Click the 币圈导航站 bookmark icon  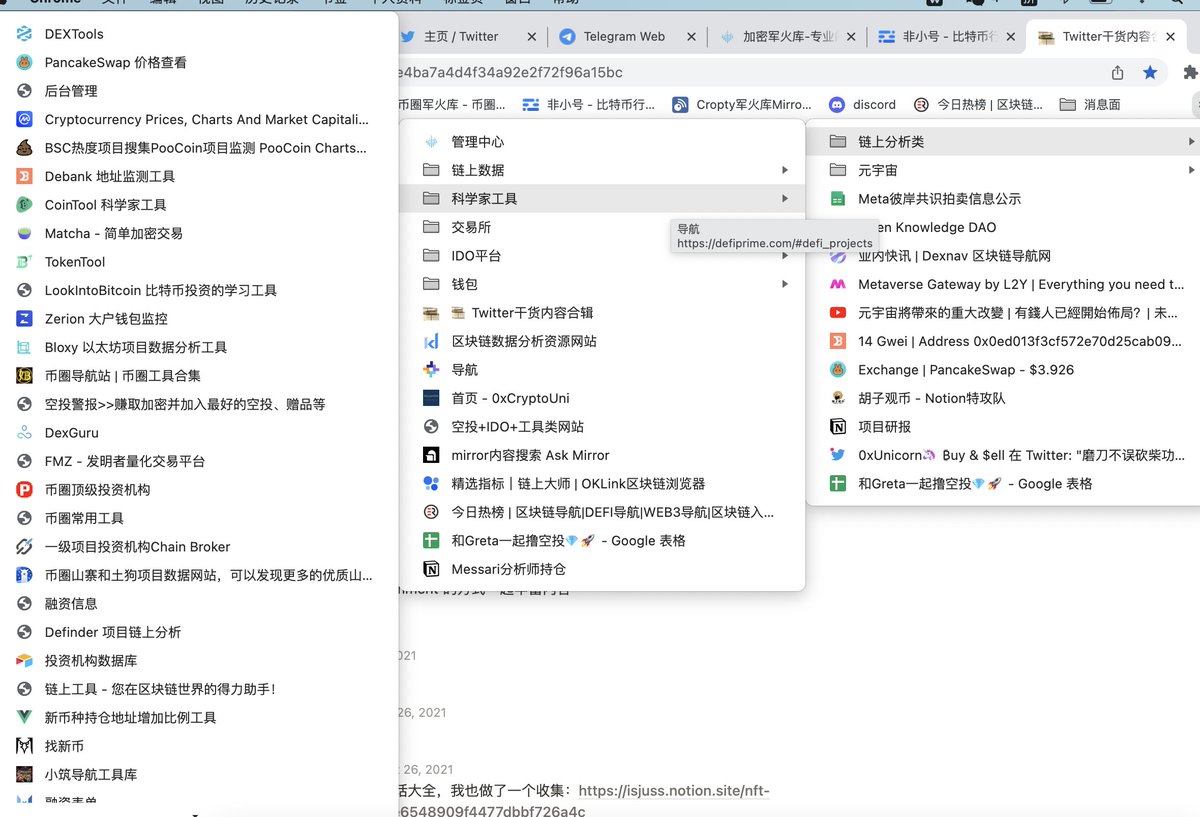pos(25,376)
